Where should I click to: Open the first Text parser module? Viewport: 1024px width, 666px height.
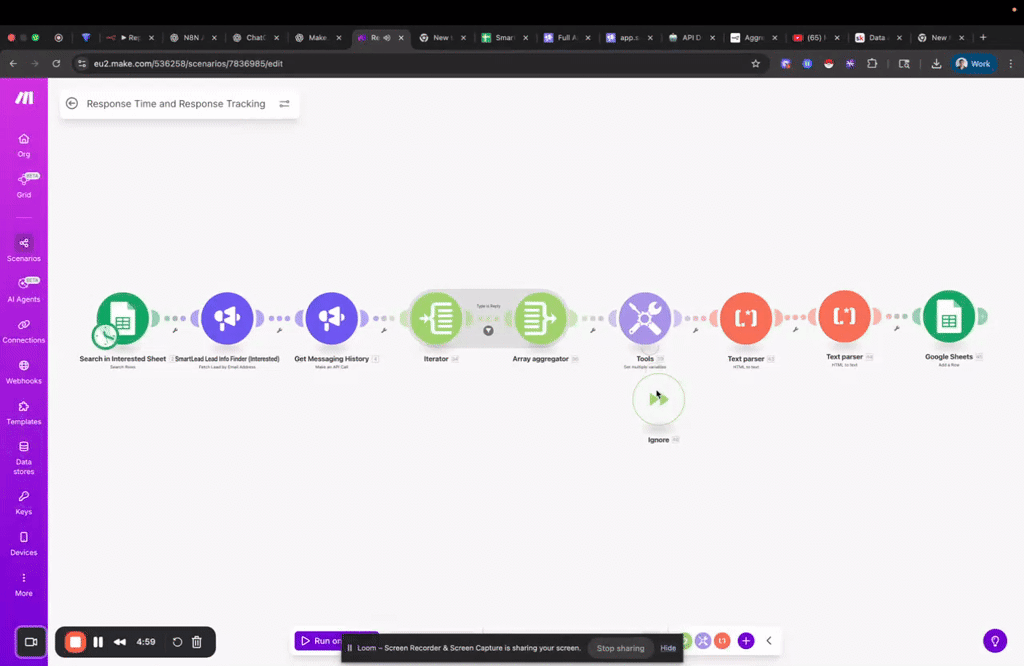tap(746, 318)
